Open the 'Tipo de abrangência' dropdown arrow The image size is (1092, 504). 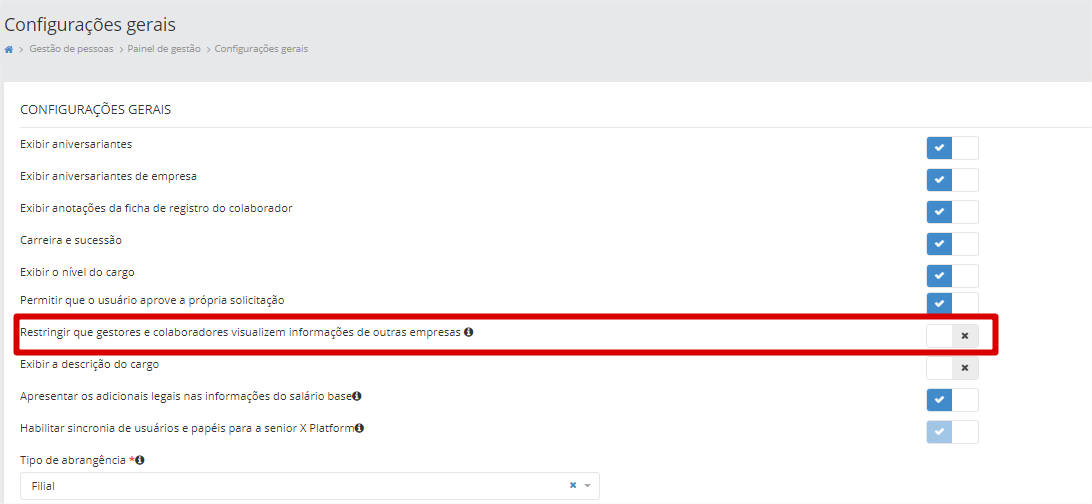tap(588, 485)
